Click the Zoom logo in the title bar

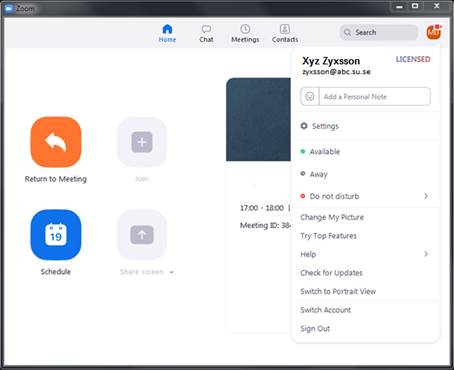coord(9,9)
